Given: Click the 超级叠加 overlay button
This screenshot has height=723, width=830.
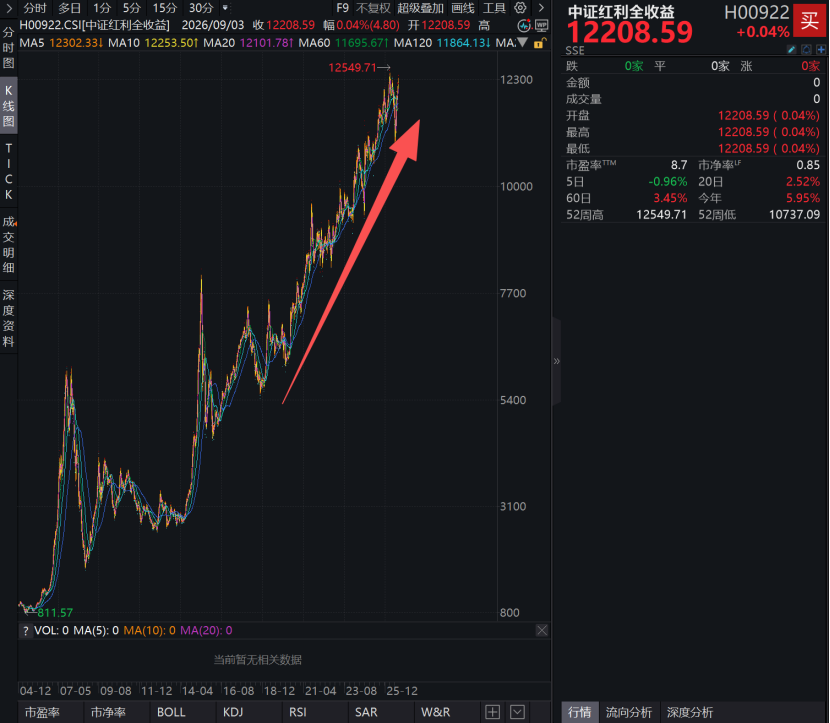Looking at the screenshot, I should tap(420, 8).
